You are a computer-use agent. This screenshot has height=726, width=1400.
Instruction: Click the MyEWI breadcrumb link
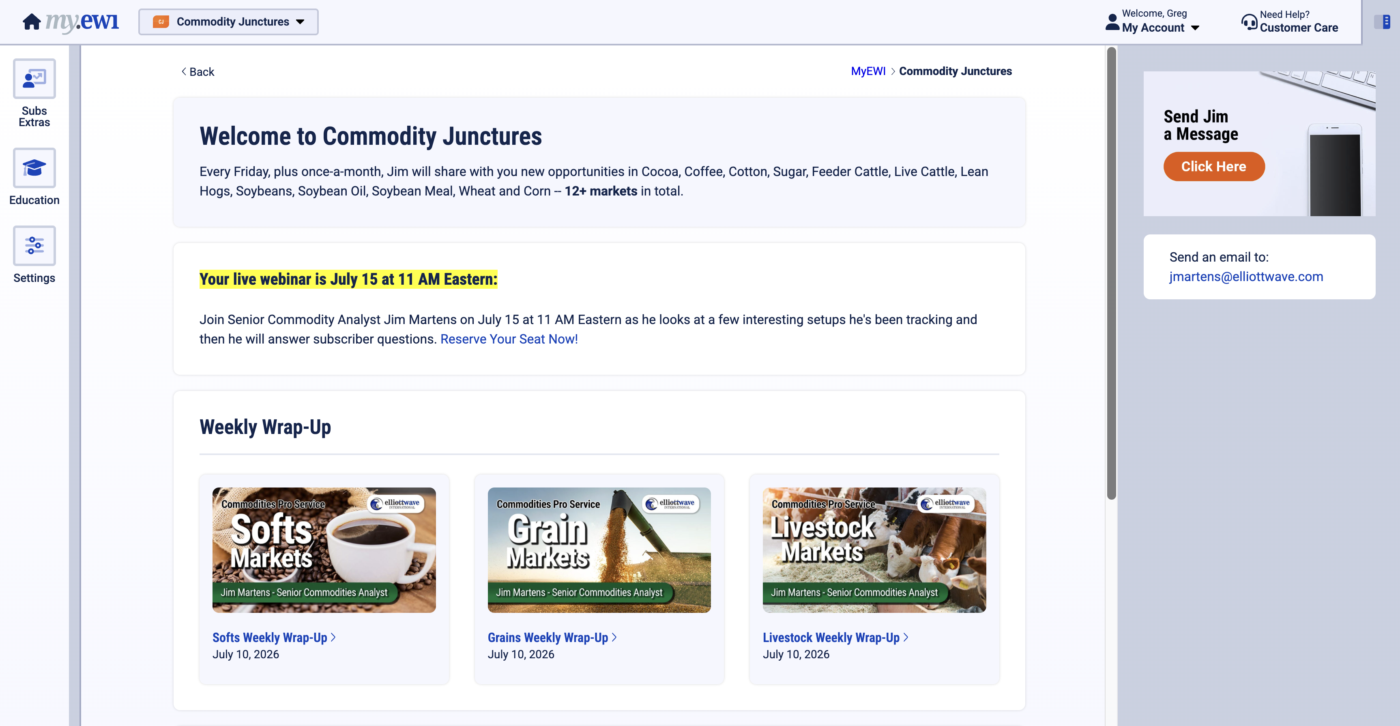(868, 72)
